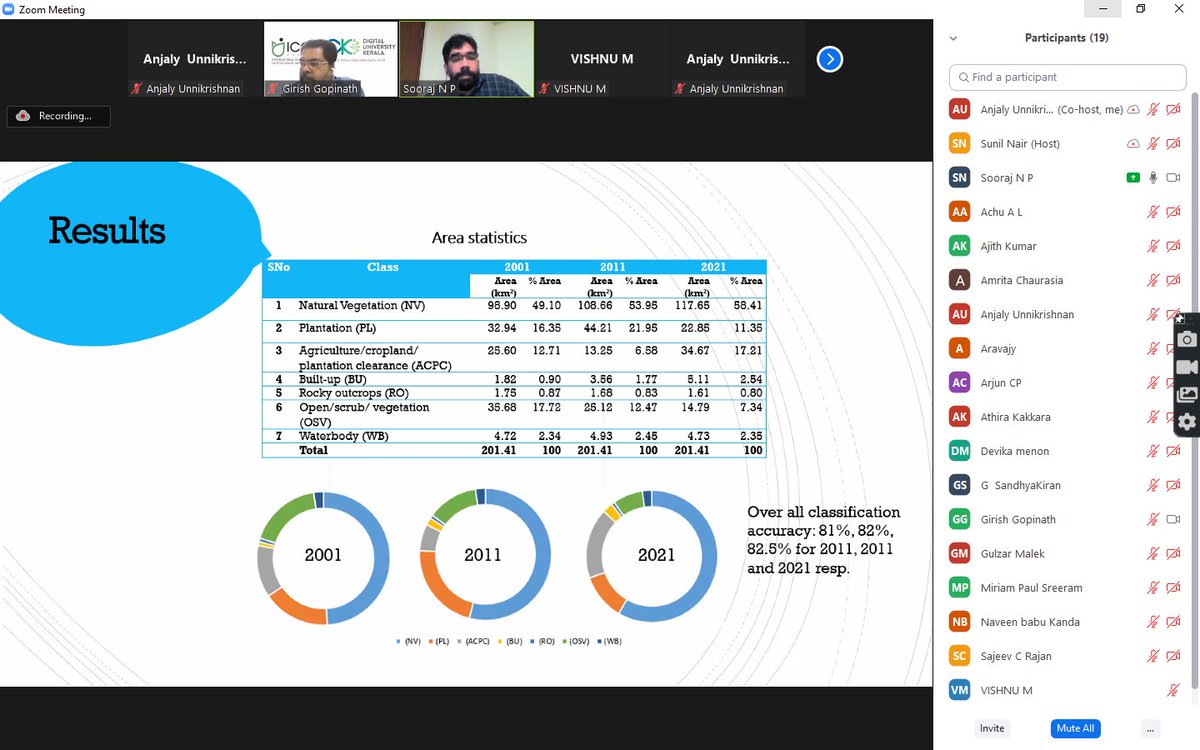Click the 2001 donut chart
The width and height of the screenshot is (1200, 750).
coord(323,558)
